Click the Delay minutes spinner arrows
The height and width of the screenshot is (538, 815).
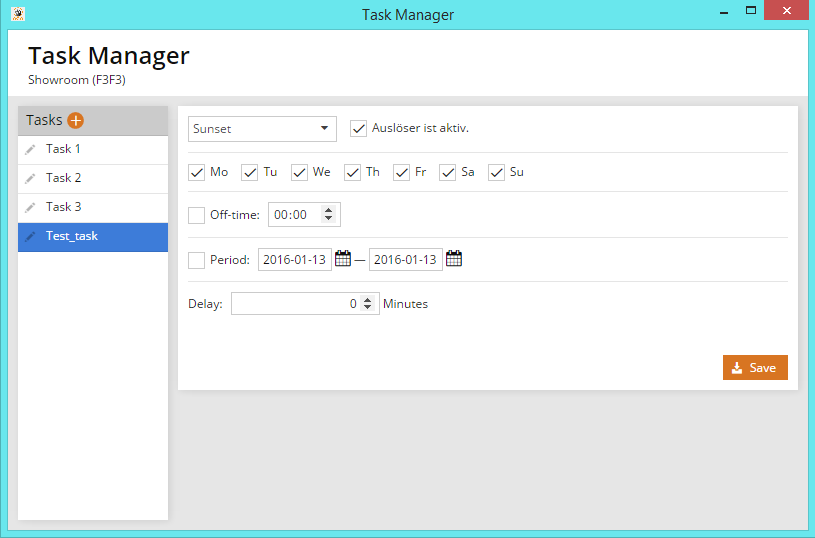[368, 303]
